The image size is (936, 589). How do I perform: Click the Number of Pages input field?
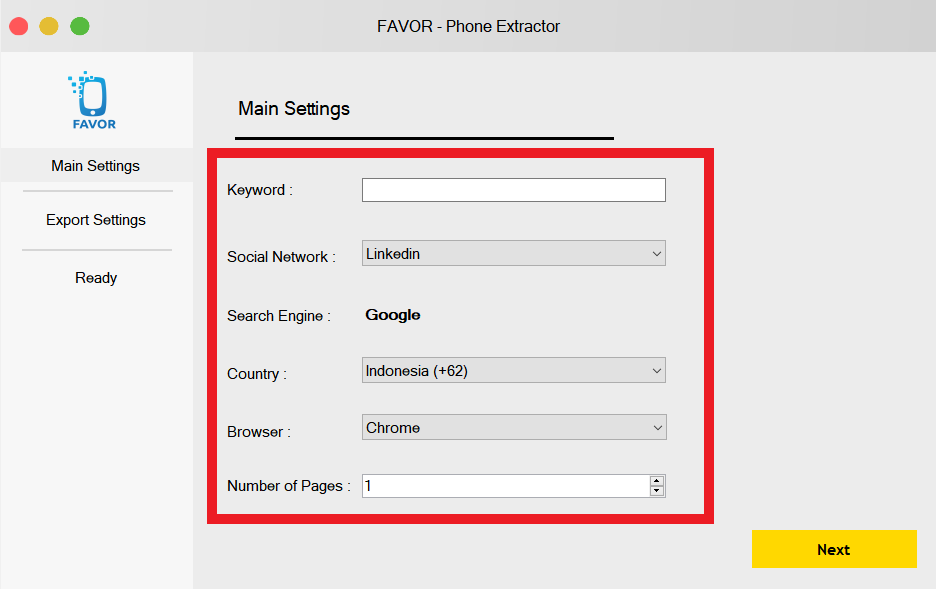506,486
